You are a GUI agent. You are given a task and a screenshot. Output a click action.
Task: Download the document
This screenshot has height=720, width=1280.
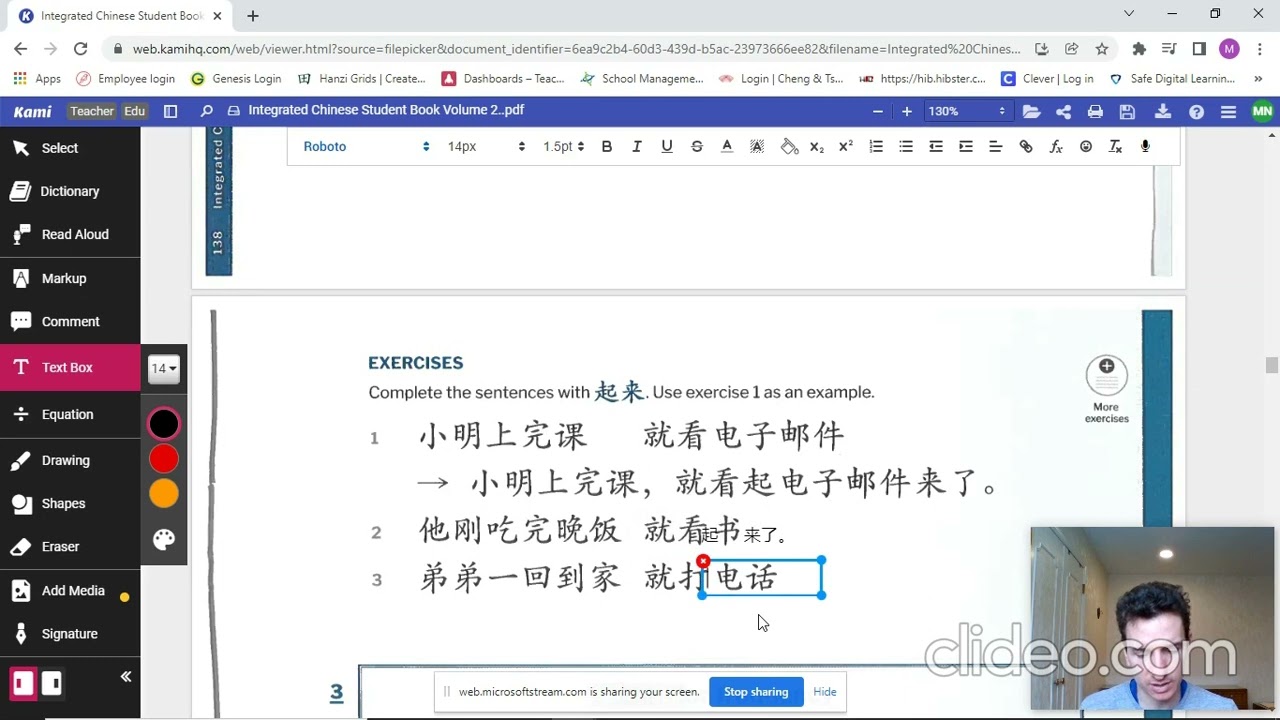[1162, 111]
